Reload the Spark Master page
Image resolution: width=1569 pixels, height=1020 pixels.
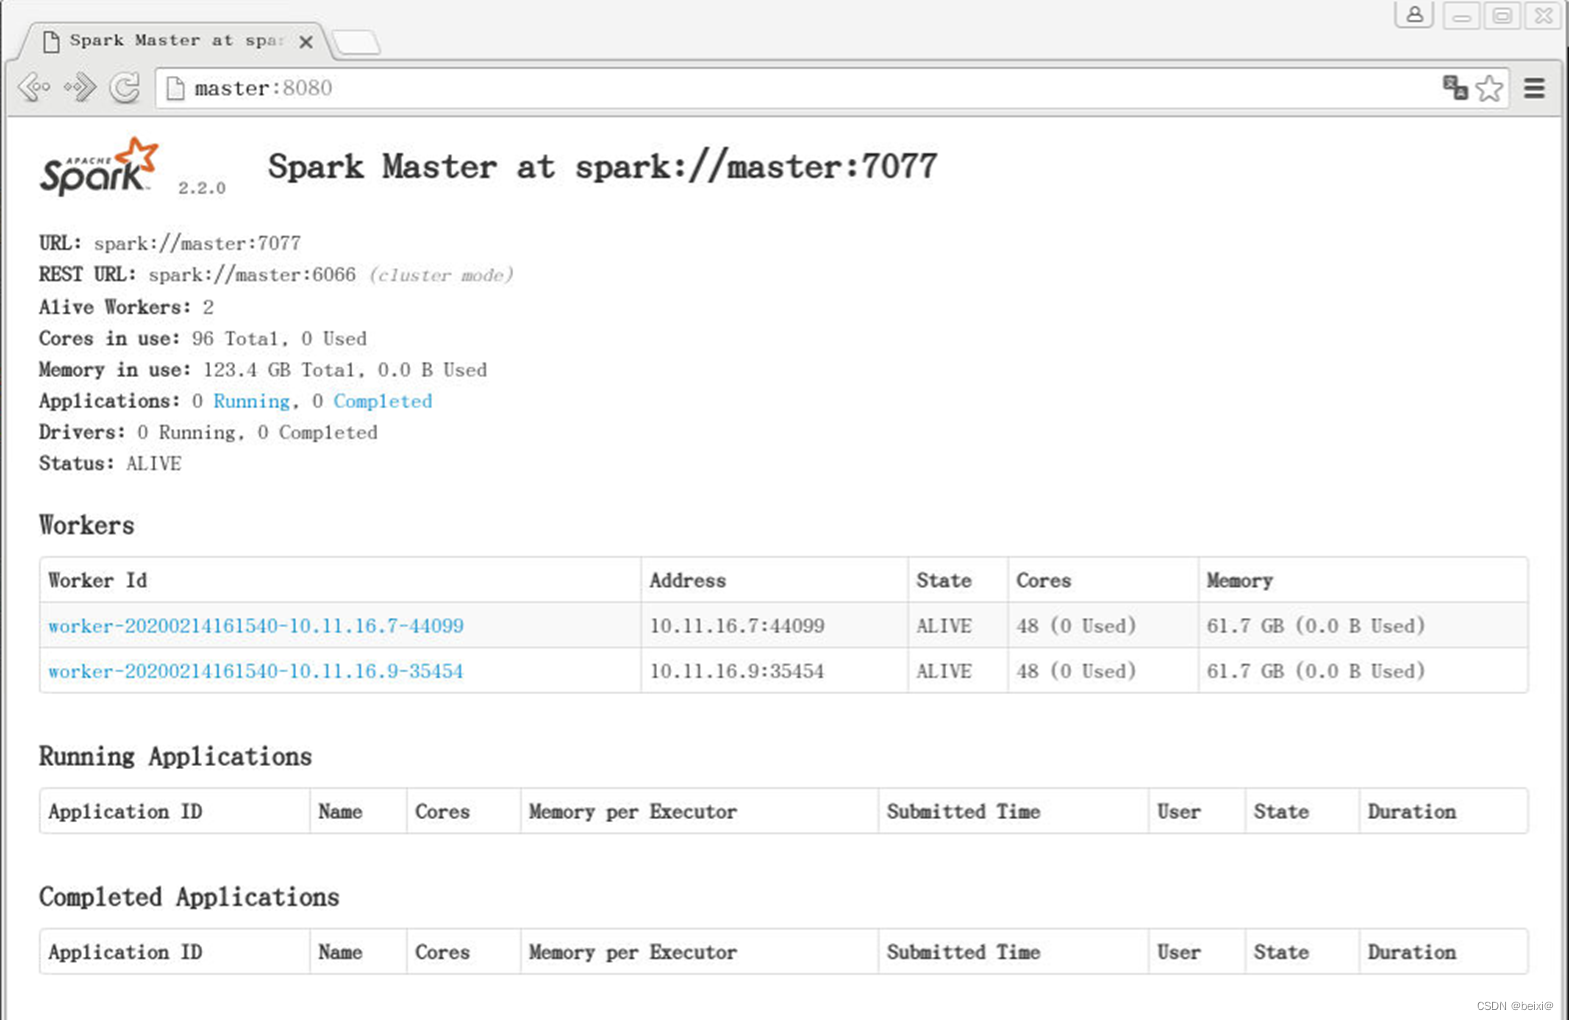click(x=125, y=88)
